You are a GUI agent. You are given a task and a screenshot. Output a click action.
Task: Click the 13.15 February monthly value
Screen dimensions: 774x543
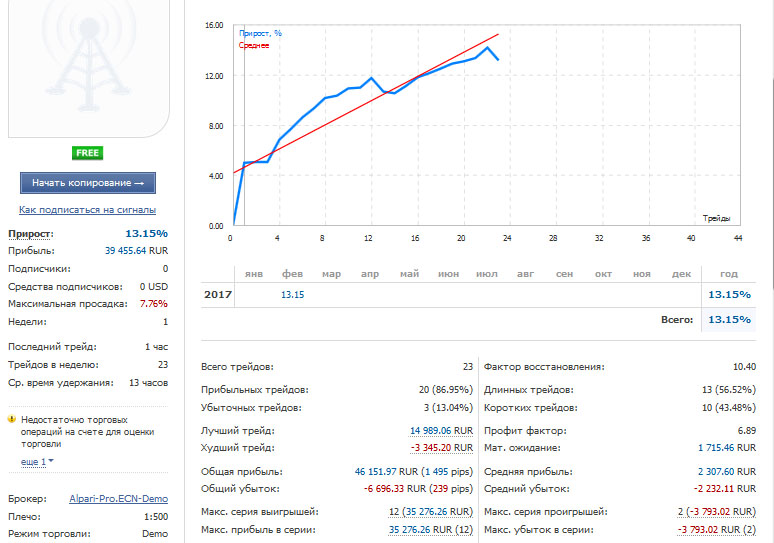[292, 295]
